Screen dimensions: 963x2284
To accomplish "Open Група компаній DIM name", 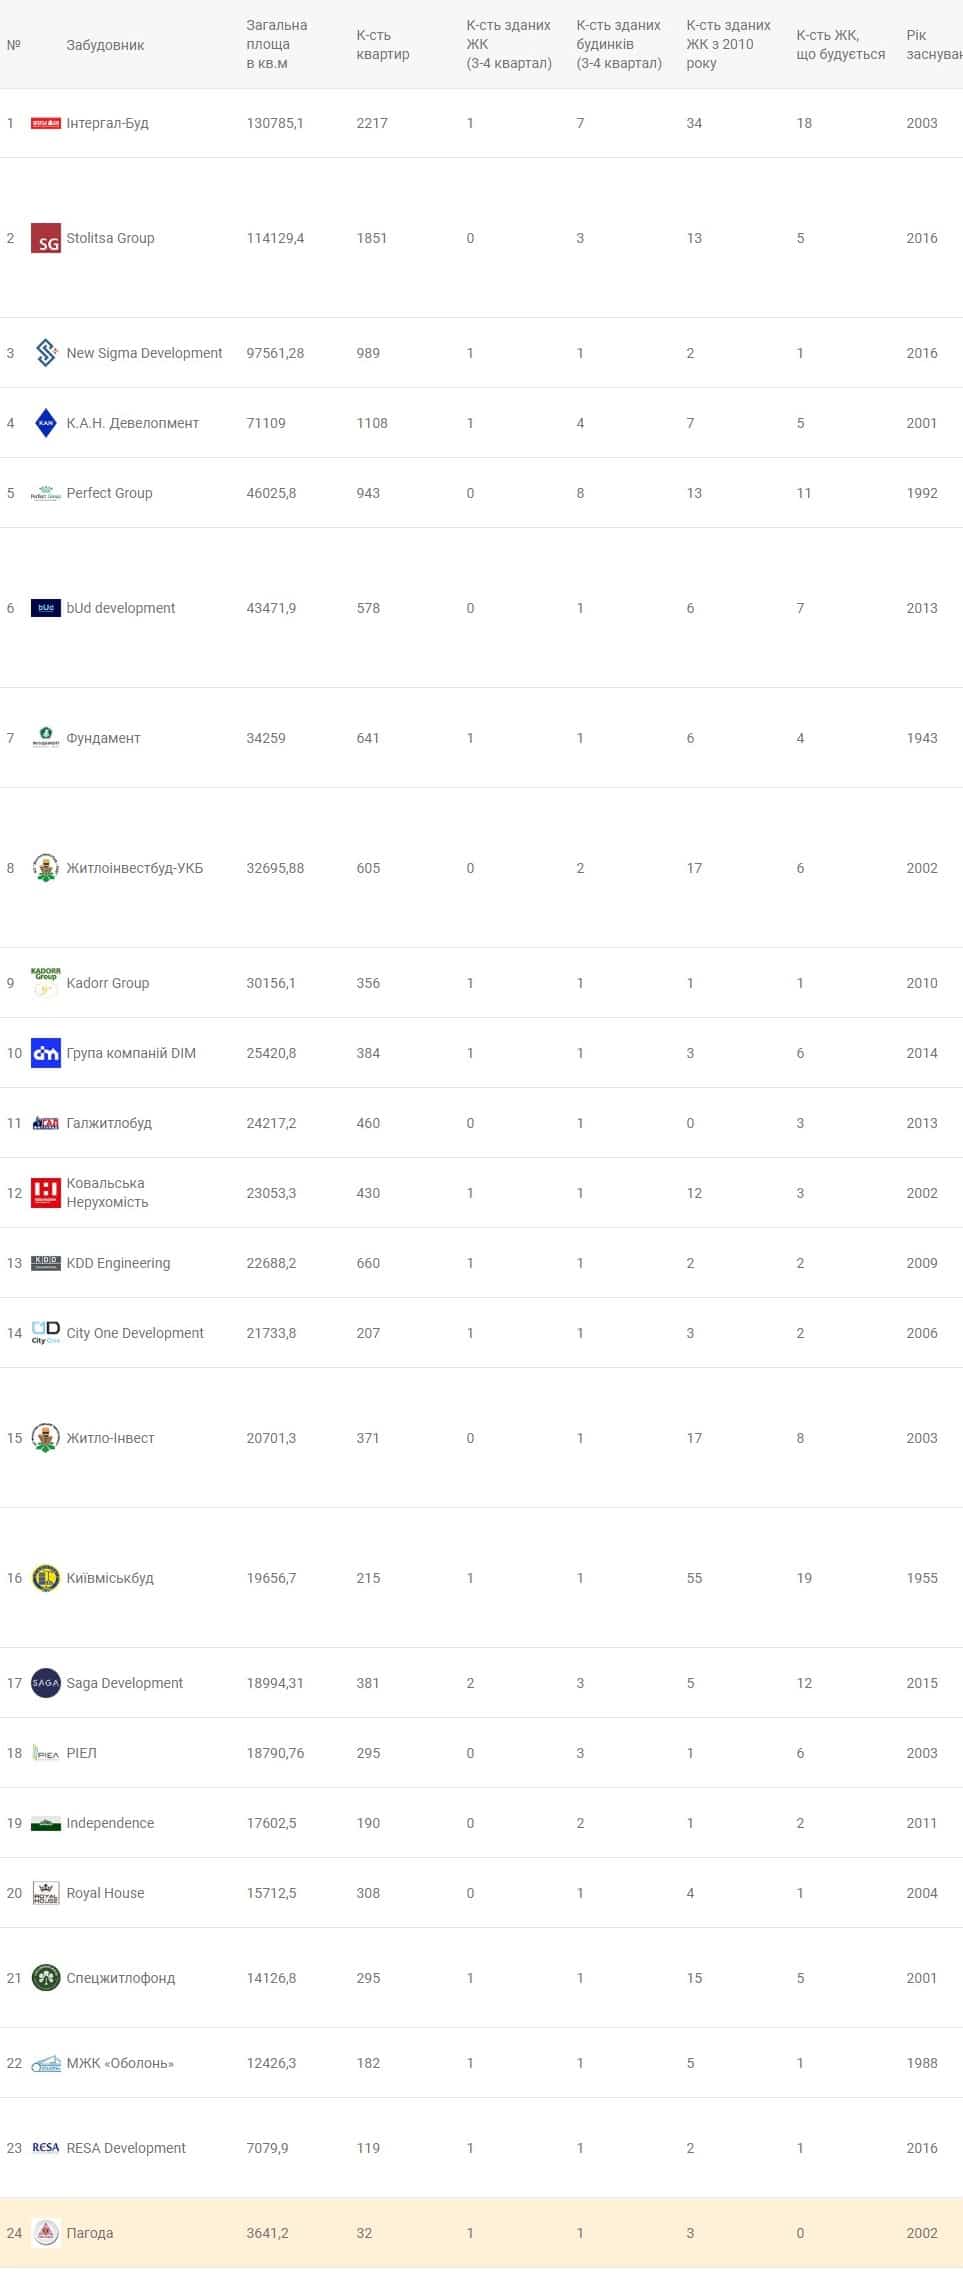I will pos(131,1053).
